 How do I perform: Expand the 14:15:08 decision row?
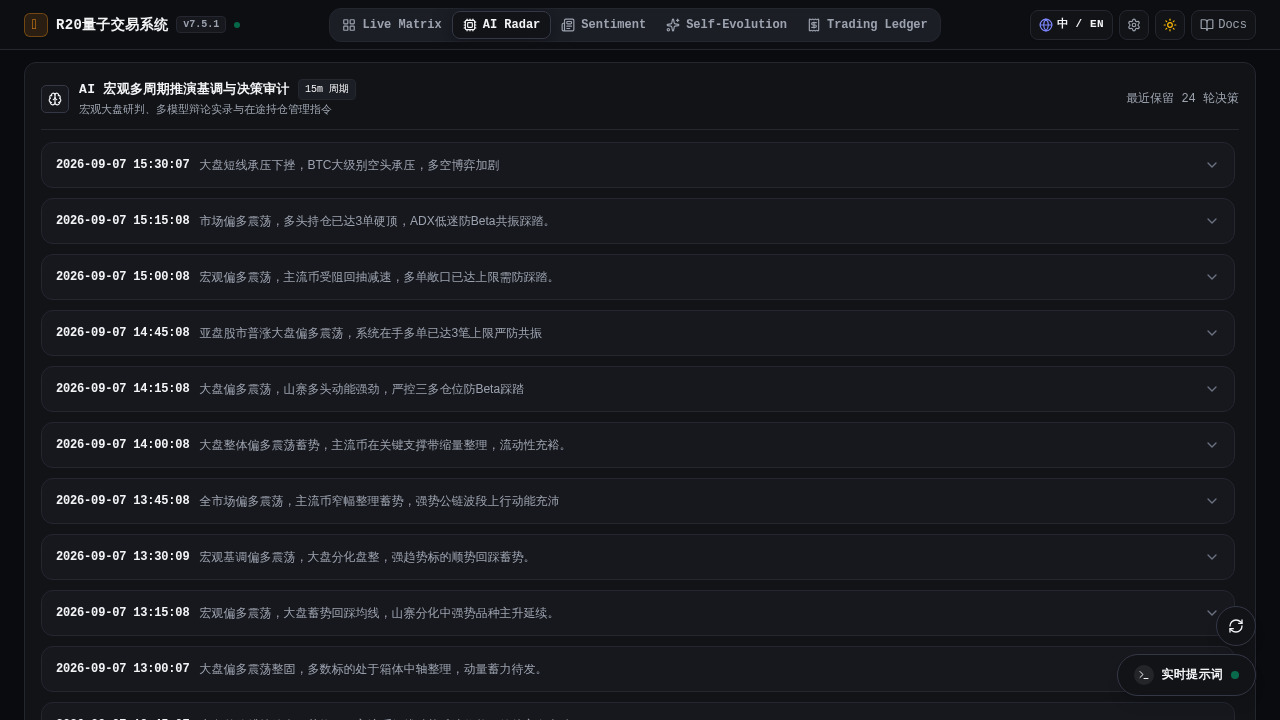pyautogui.click(x=638, y=389)
